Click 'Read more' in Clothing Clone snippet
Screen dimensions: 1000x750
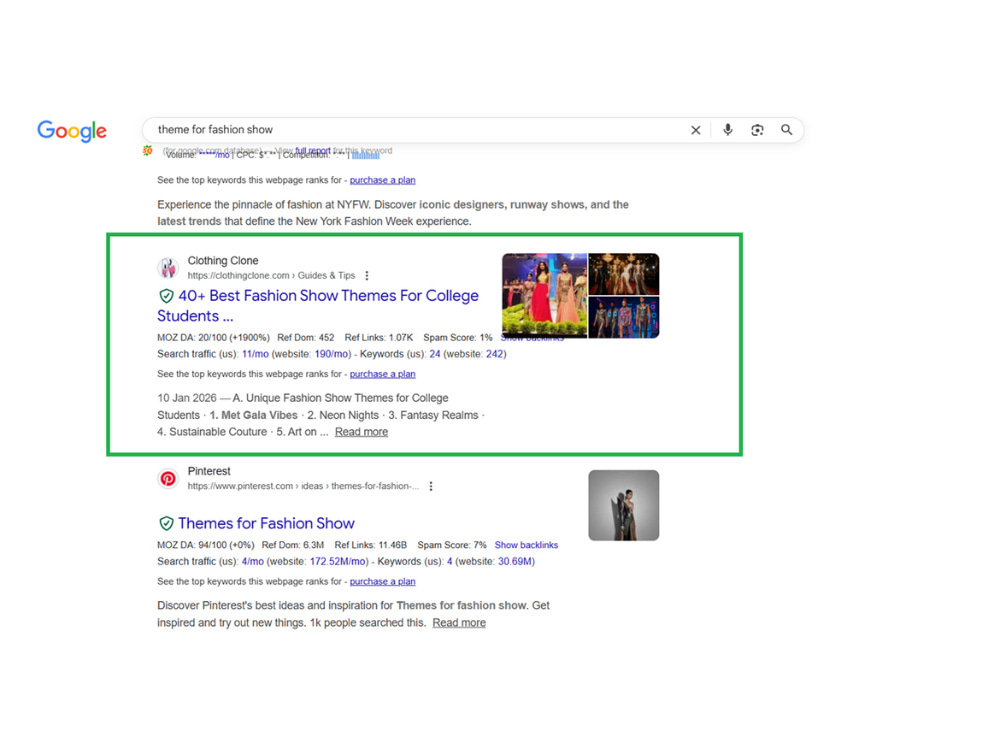point(362,432)
